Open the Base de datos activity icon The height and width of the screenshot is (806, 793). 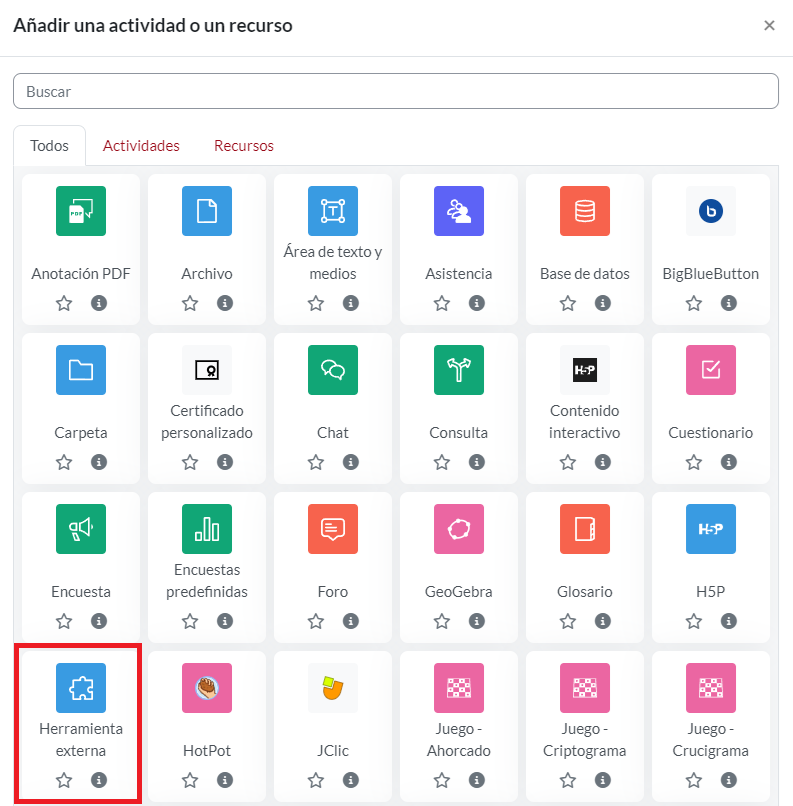[585, 211]
